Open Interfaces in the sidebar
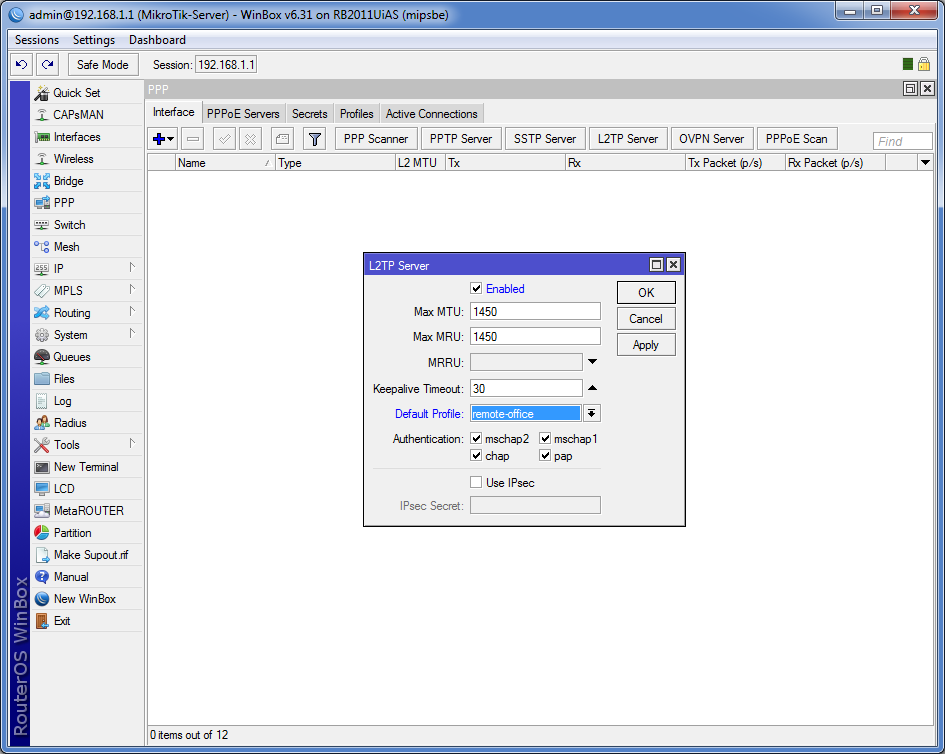945x754 pixels. click(87, 137)
